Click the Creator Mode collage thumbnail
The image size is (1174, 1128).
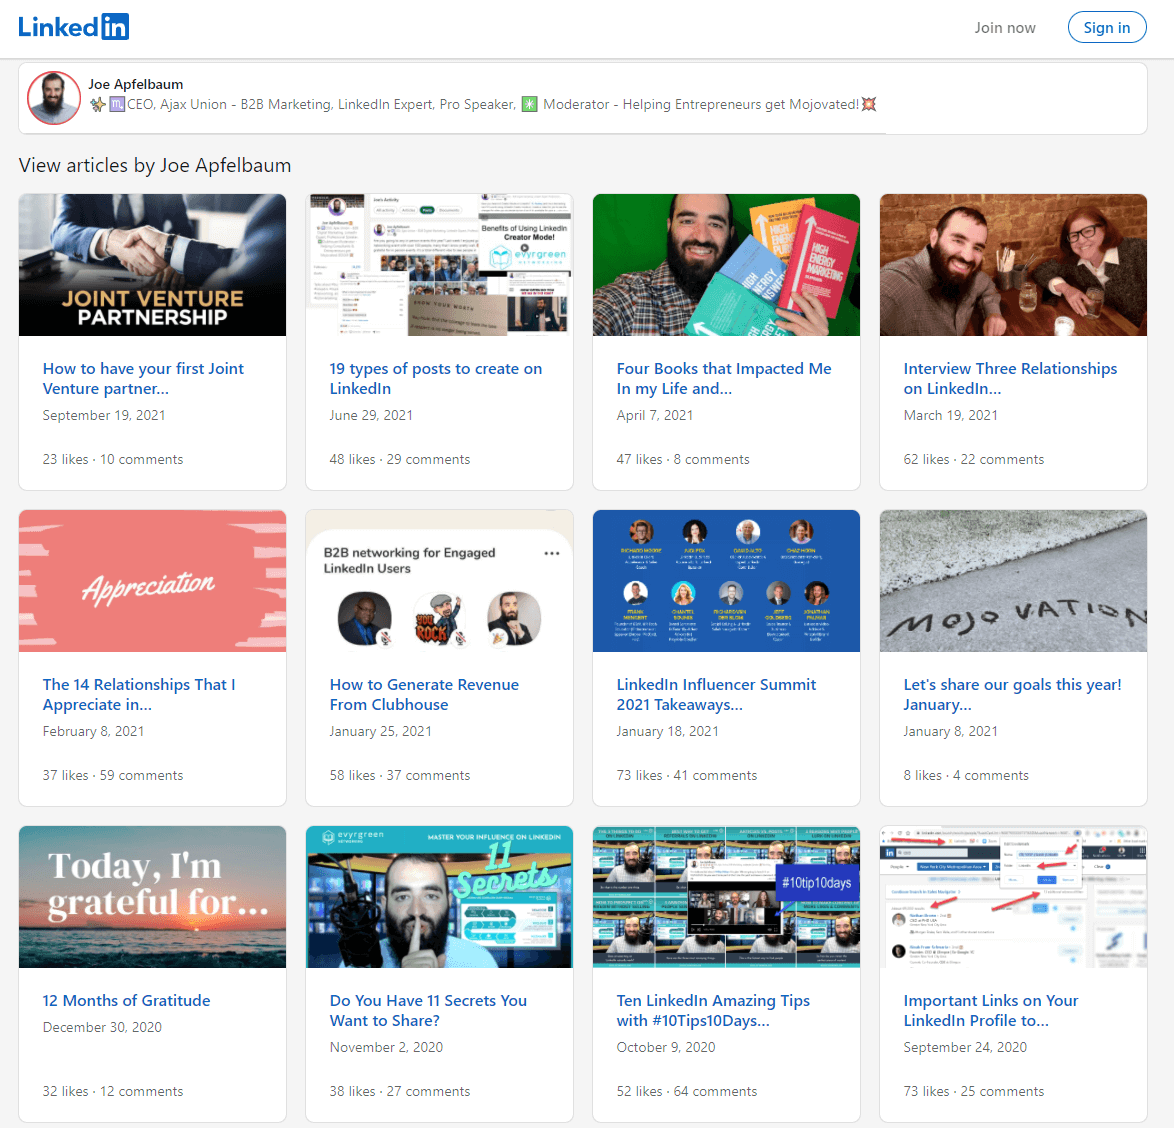pyautogui.click(x=440, y=265)
